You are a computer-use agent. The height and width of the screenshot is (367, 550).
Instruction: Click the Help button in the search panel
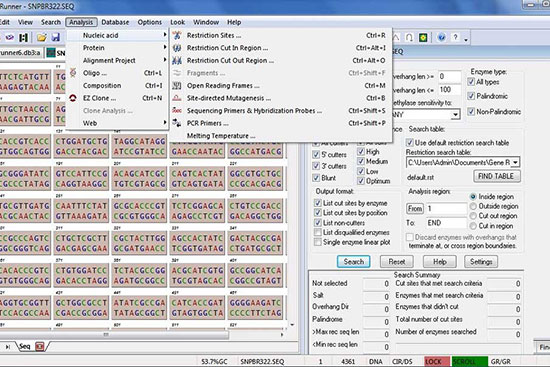click(x=440, y=262)
